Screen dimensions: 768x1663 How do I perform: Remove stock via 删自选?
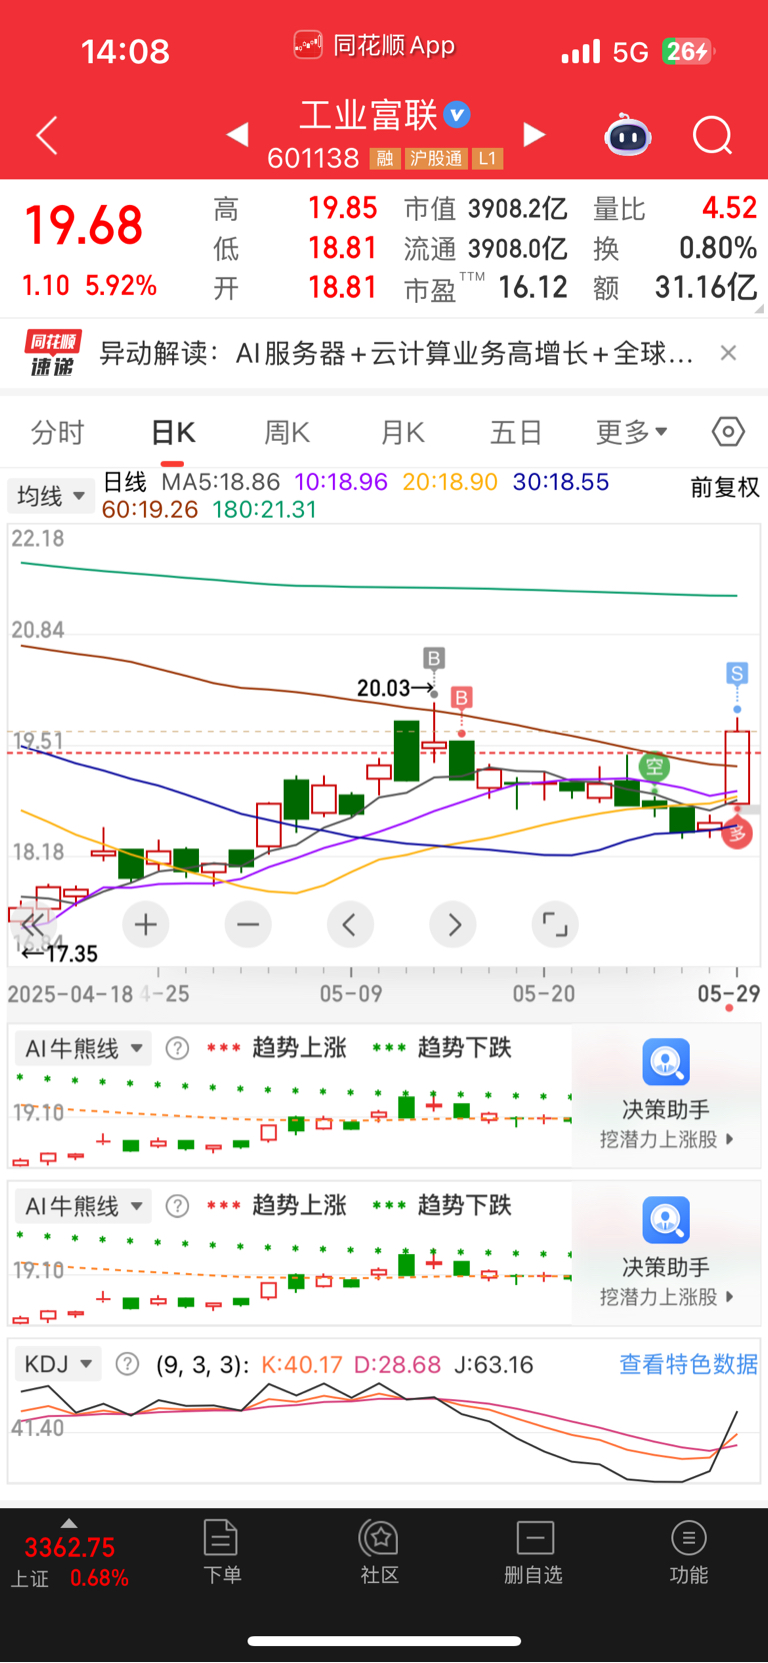coord(534,1552)
